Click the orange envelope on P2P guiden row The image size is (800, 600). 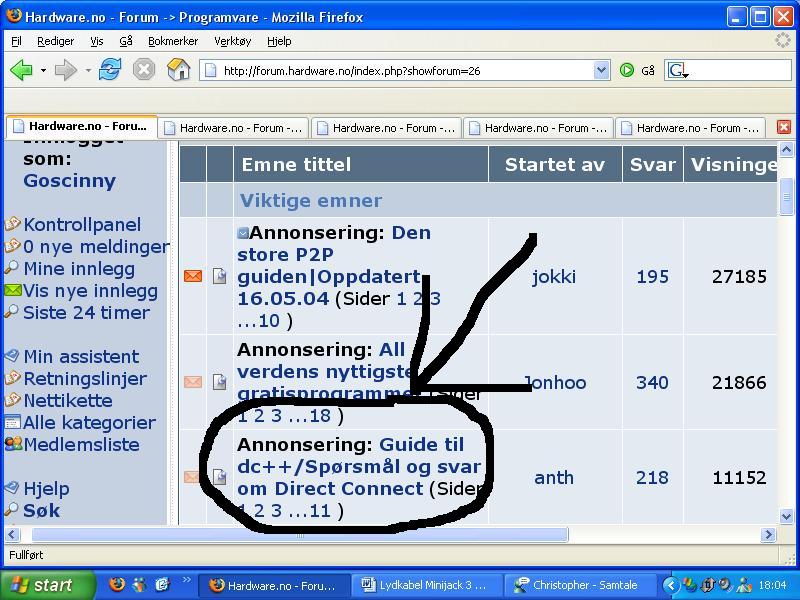click(x=193, y=276)
